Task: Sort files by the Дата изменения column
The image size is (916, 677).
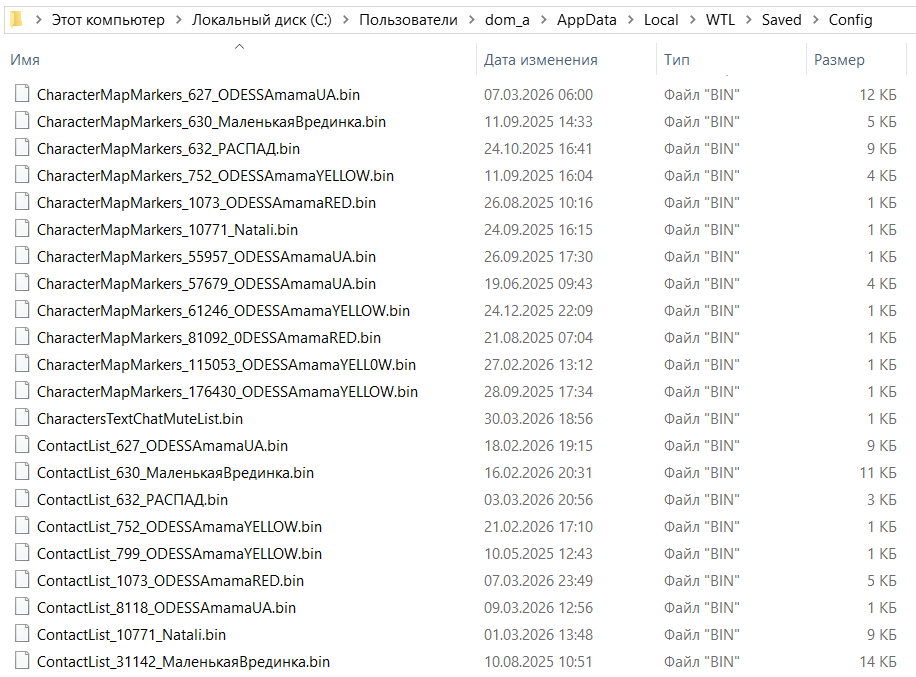Action: (x=540, y=60)
